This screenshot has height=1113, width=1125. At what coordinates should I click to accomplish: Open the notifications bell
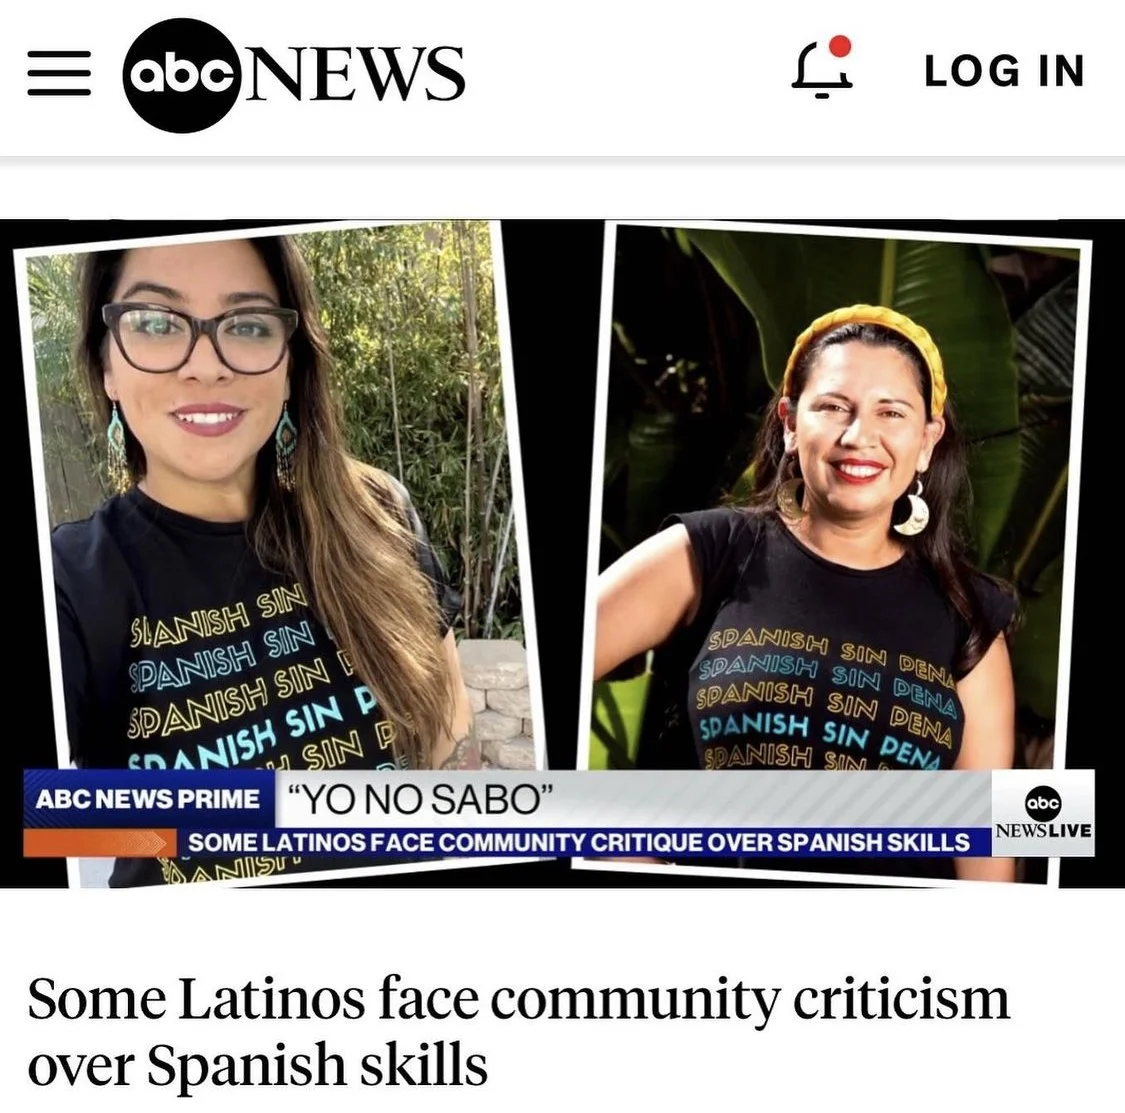click(821, 70)
